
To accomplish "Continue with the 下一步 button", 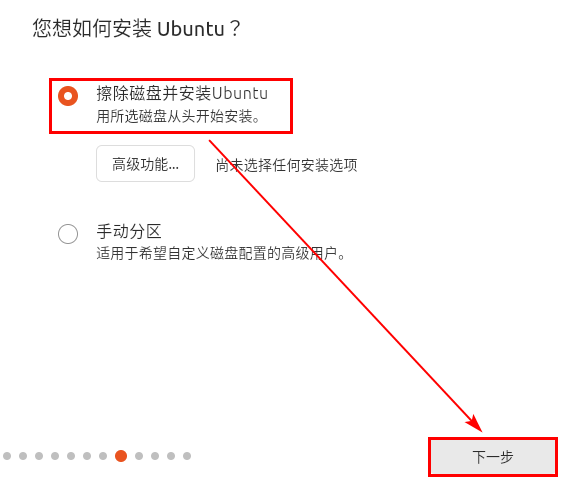I will coord(493,457).
